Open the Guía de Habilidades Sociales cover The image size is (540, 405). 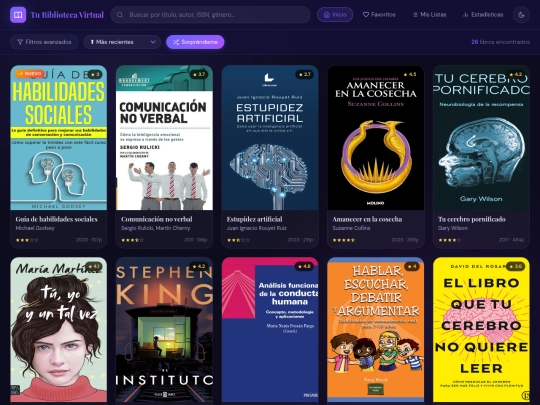coord(59,138)
